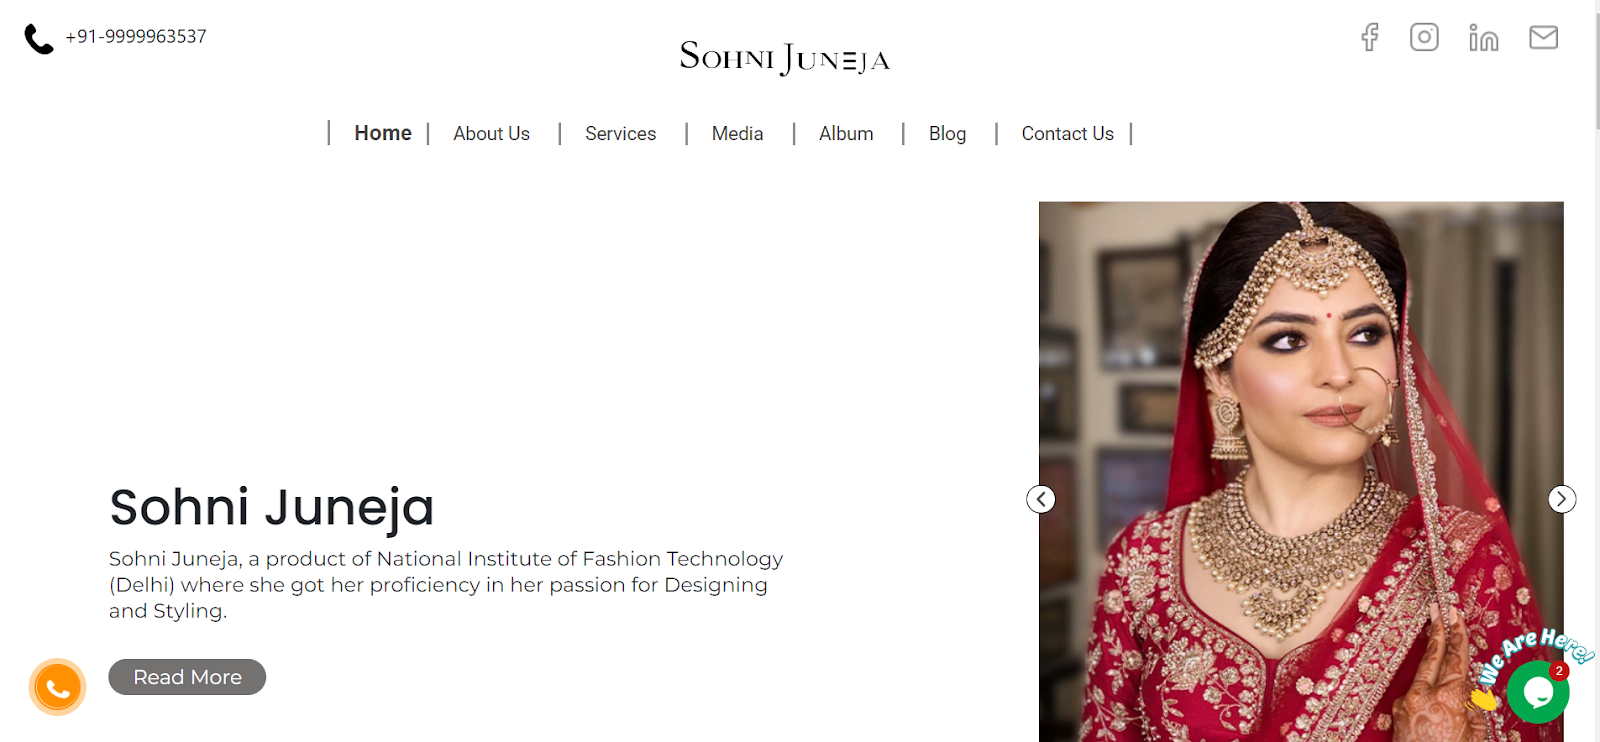Open the LinkedIn icon link

(x=1483, y=37)
